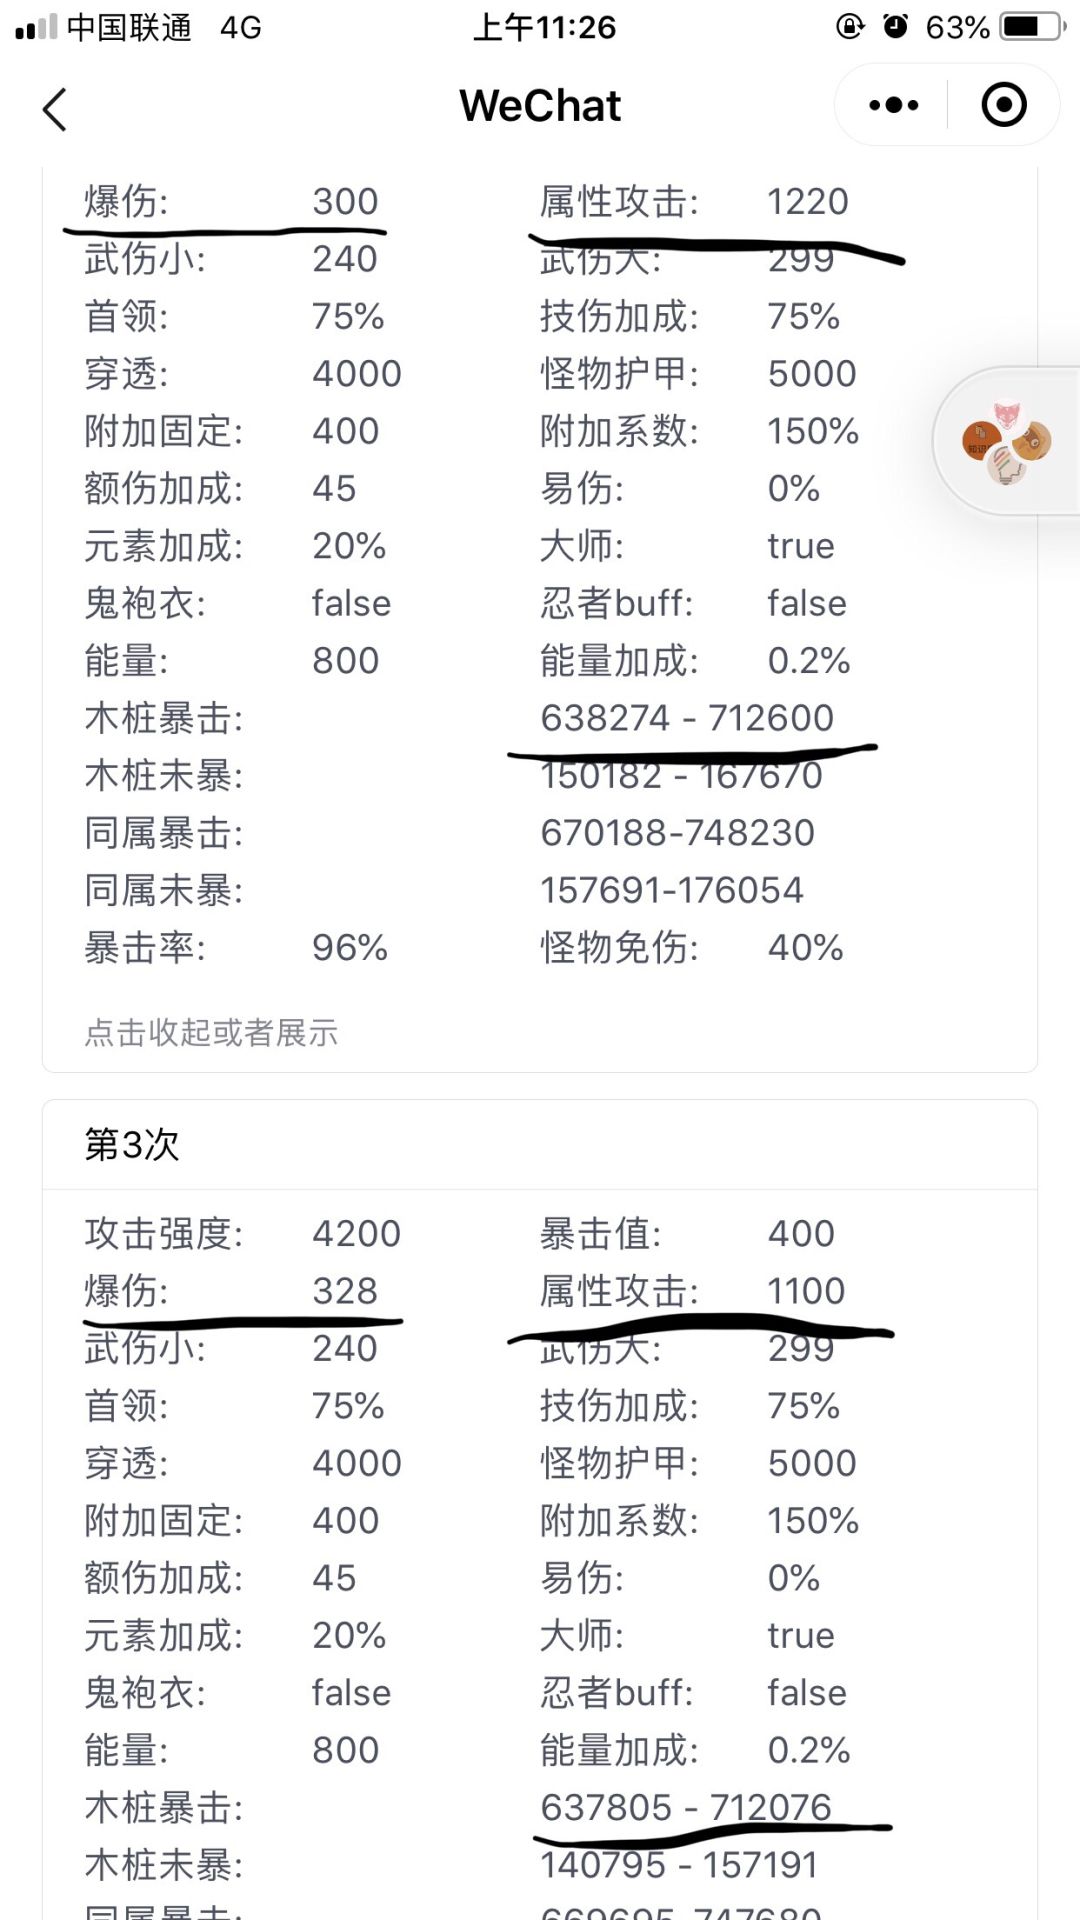Tap the WeChat title in the header
Viewport: 1080px width, 1920px height.
click(540, 106)
